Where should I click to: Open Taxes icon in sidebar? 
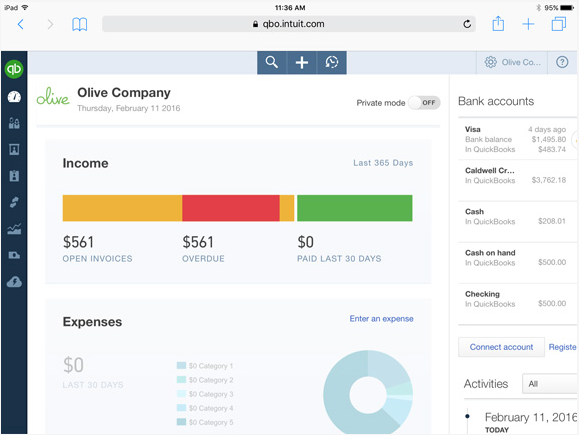click(x=14, y=255)
